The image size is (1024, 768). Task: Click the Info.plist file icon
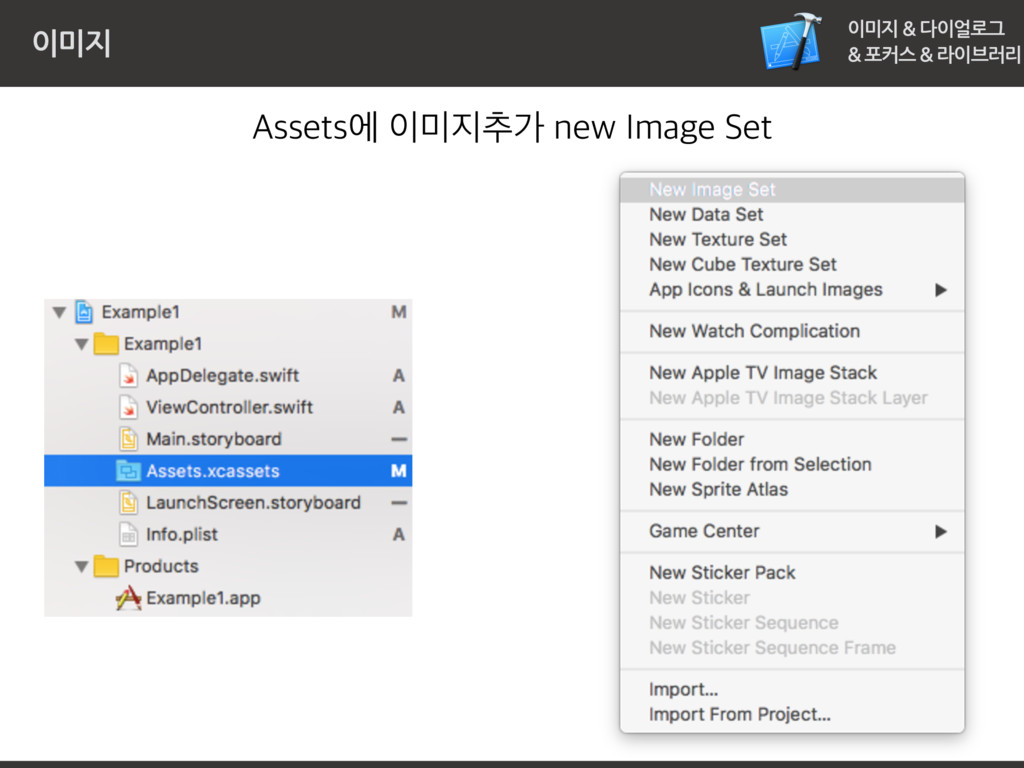129,534
